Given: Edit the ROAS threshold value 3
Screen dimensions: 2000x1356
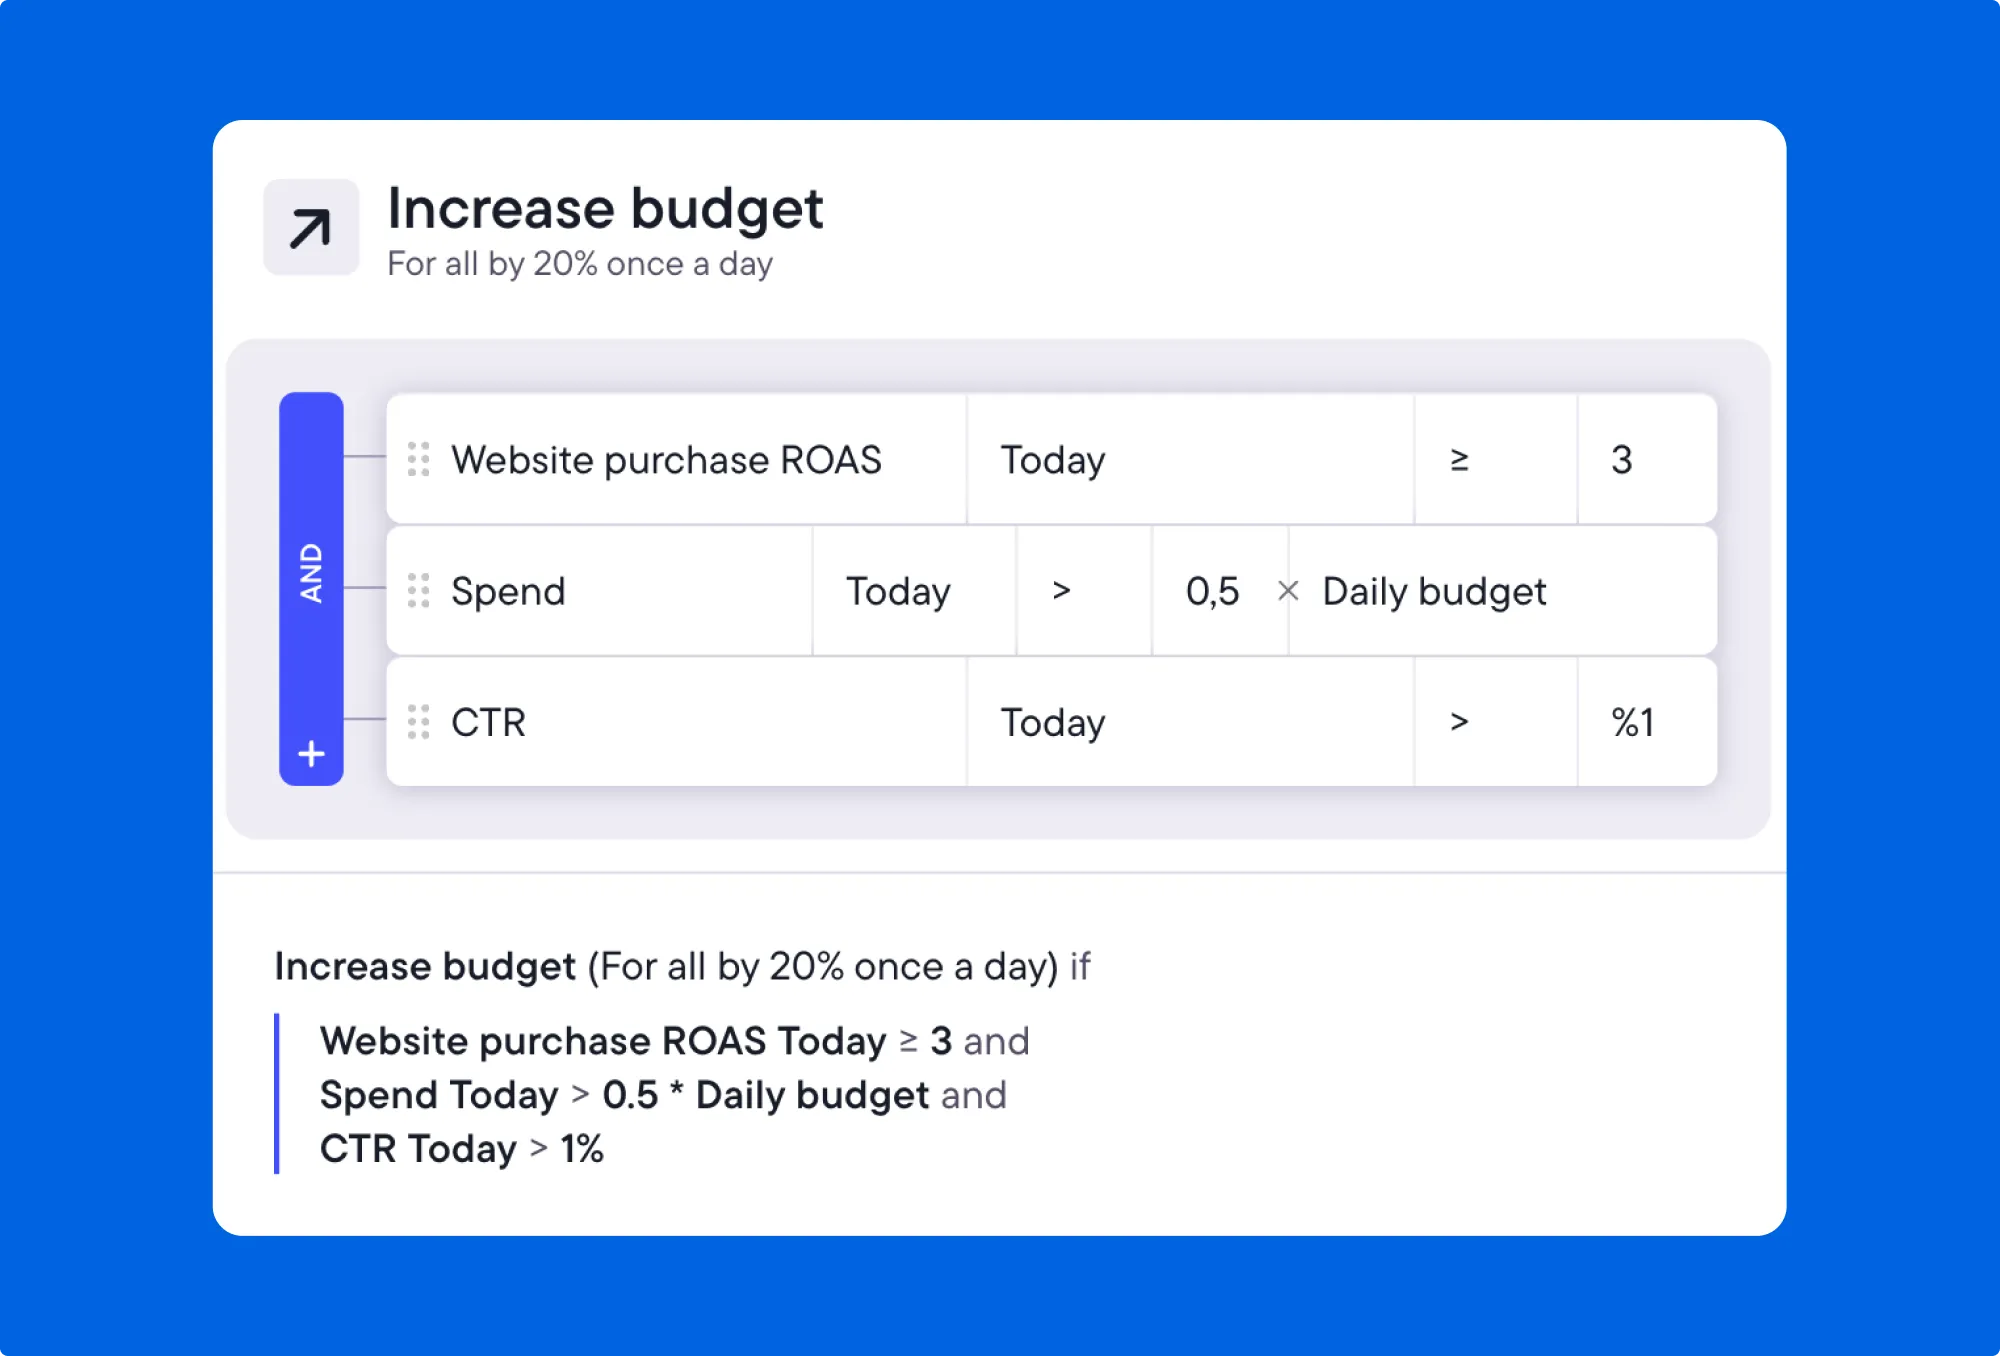Looking at the screenshot, I should pos(1622,459).
